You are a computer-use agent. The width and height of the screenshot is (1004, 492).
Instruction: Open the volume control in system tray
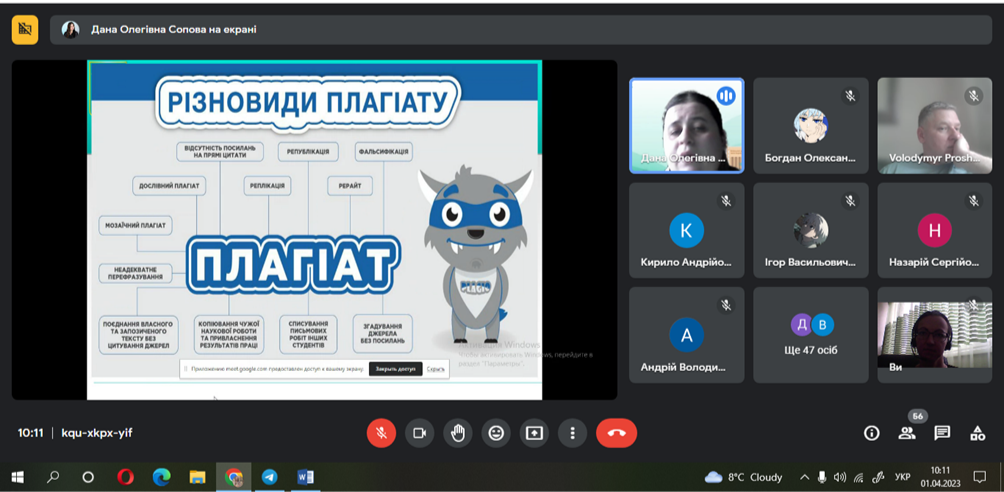(x=840, y=477)
